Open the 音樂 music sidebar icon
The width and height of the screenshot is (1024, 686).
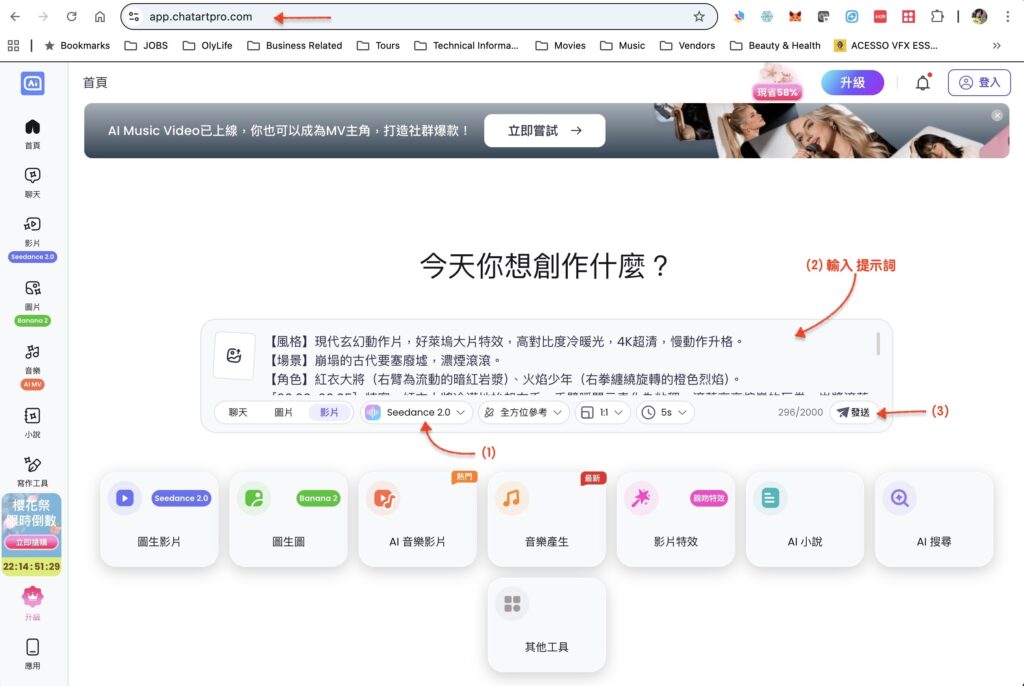tap(32, 352)
